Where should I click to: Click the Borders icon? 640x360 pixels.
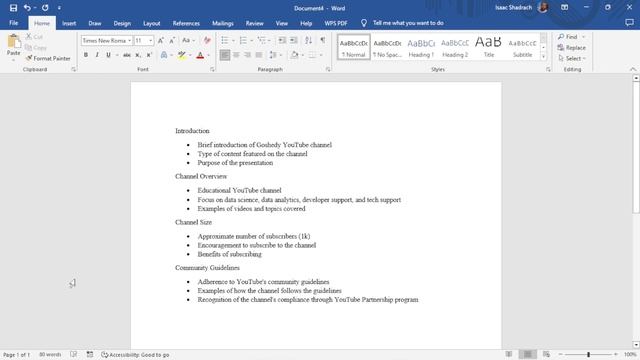coord(312,55)
